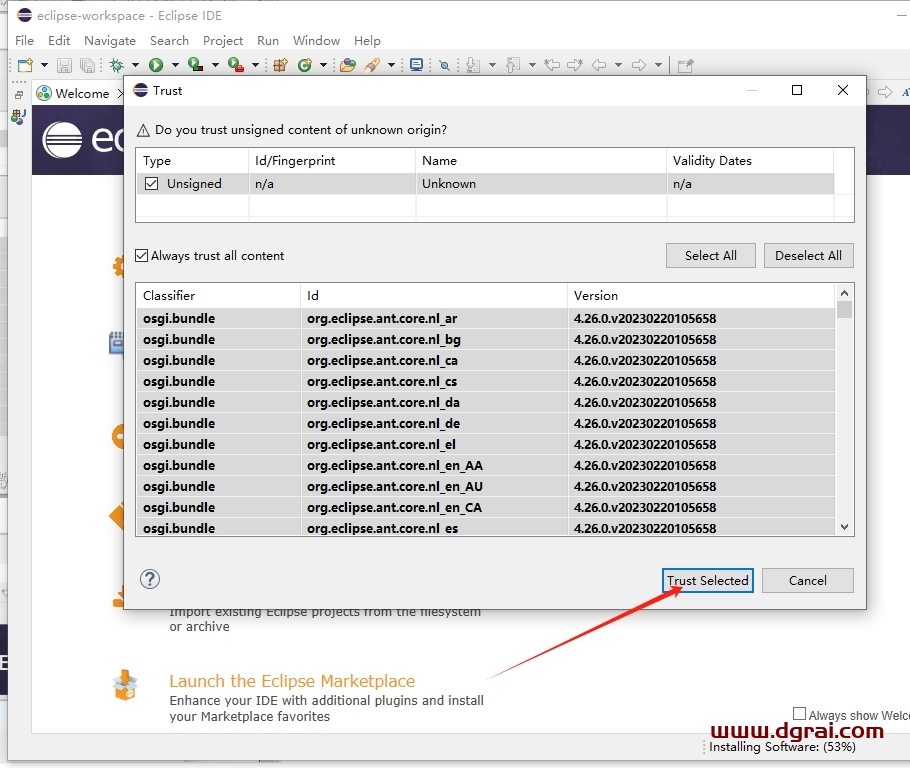Click the toolbar icon left of Next Annotation

[x=445, y=65]
